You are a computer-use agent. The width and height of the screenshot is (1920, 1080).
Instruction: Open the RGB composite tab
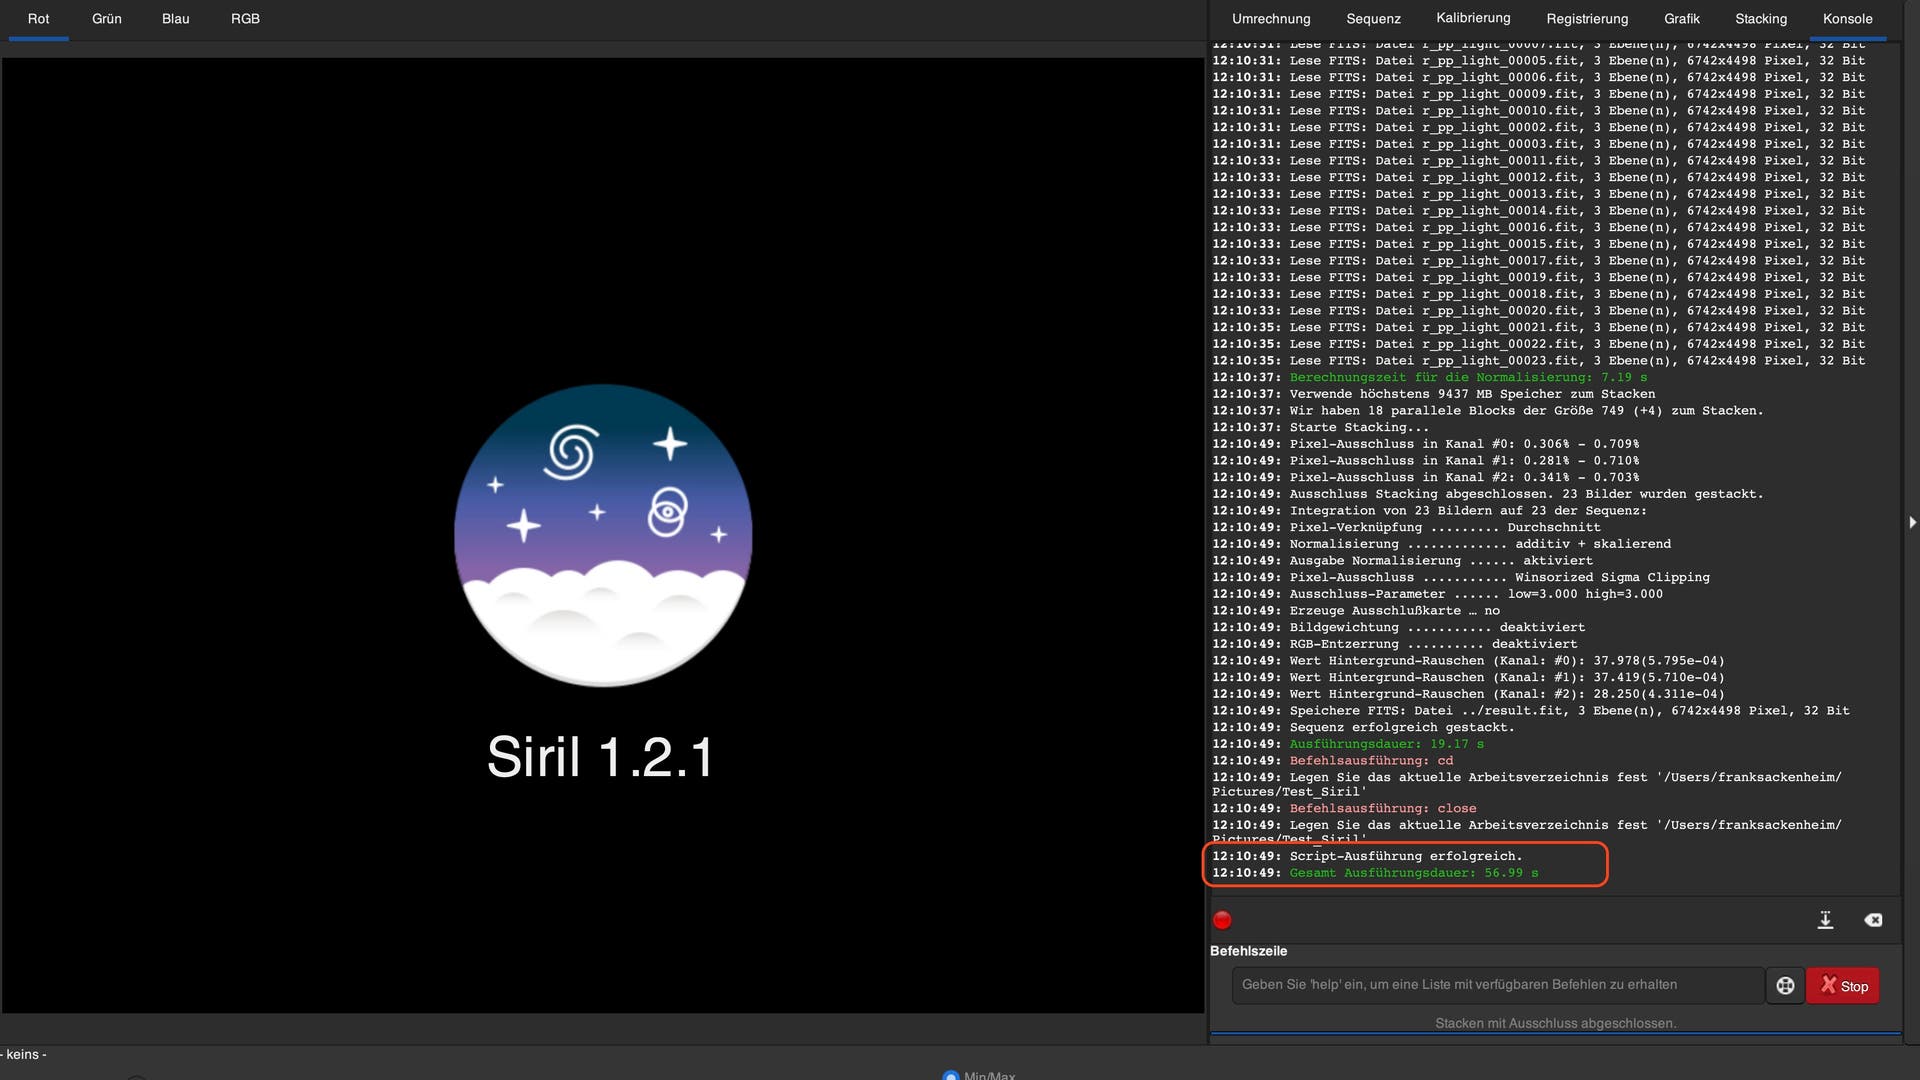tap(245, 19)
